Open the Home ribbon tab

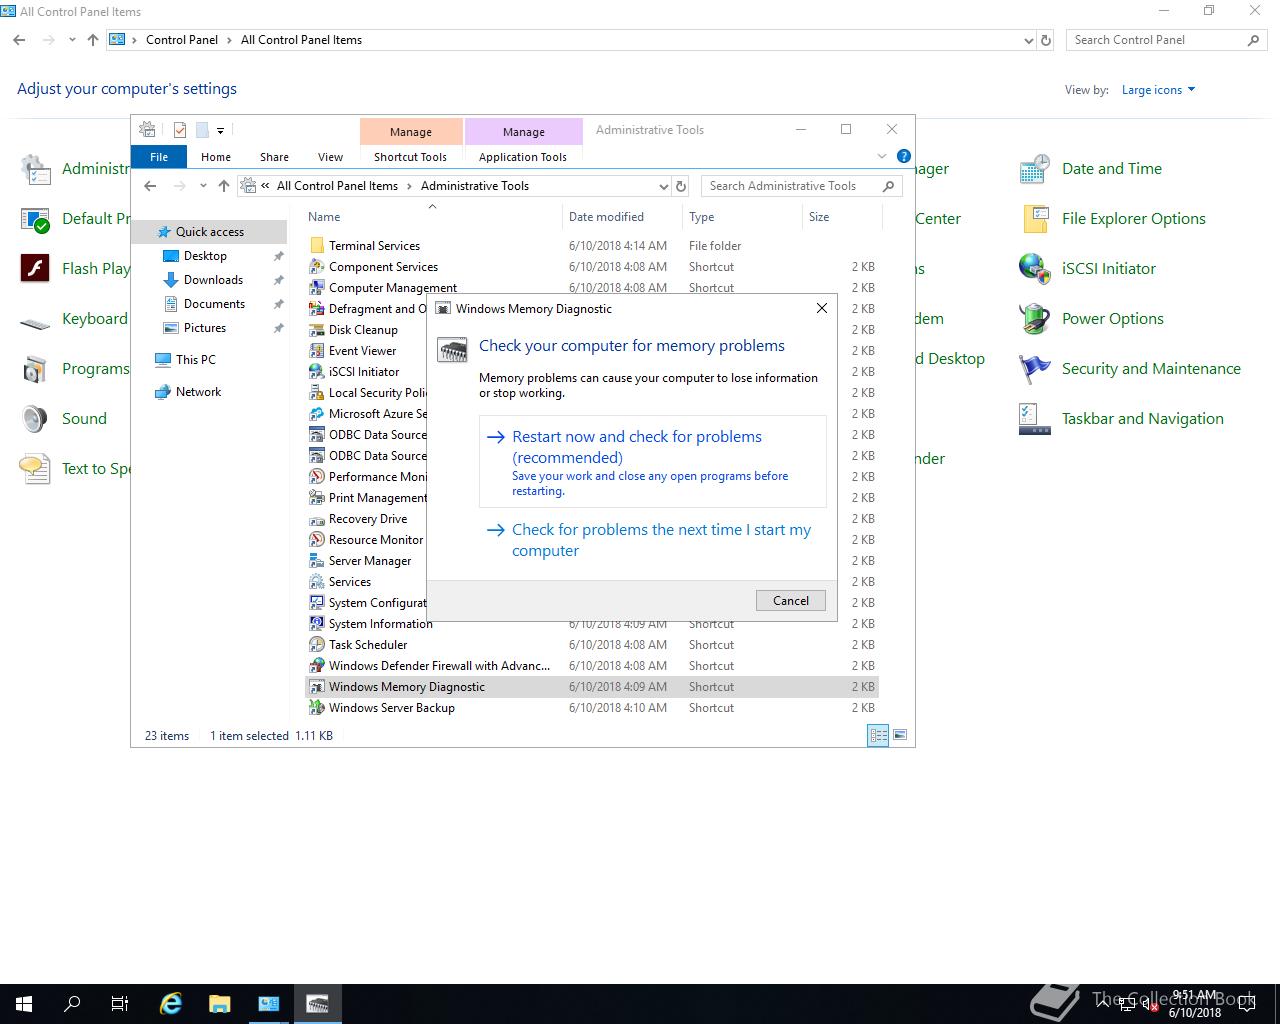216,157
